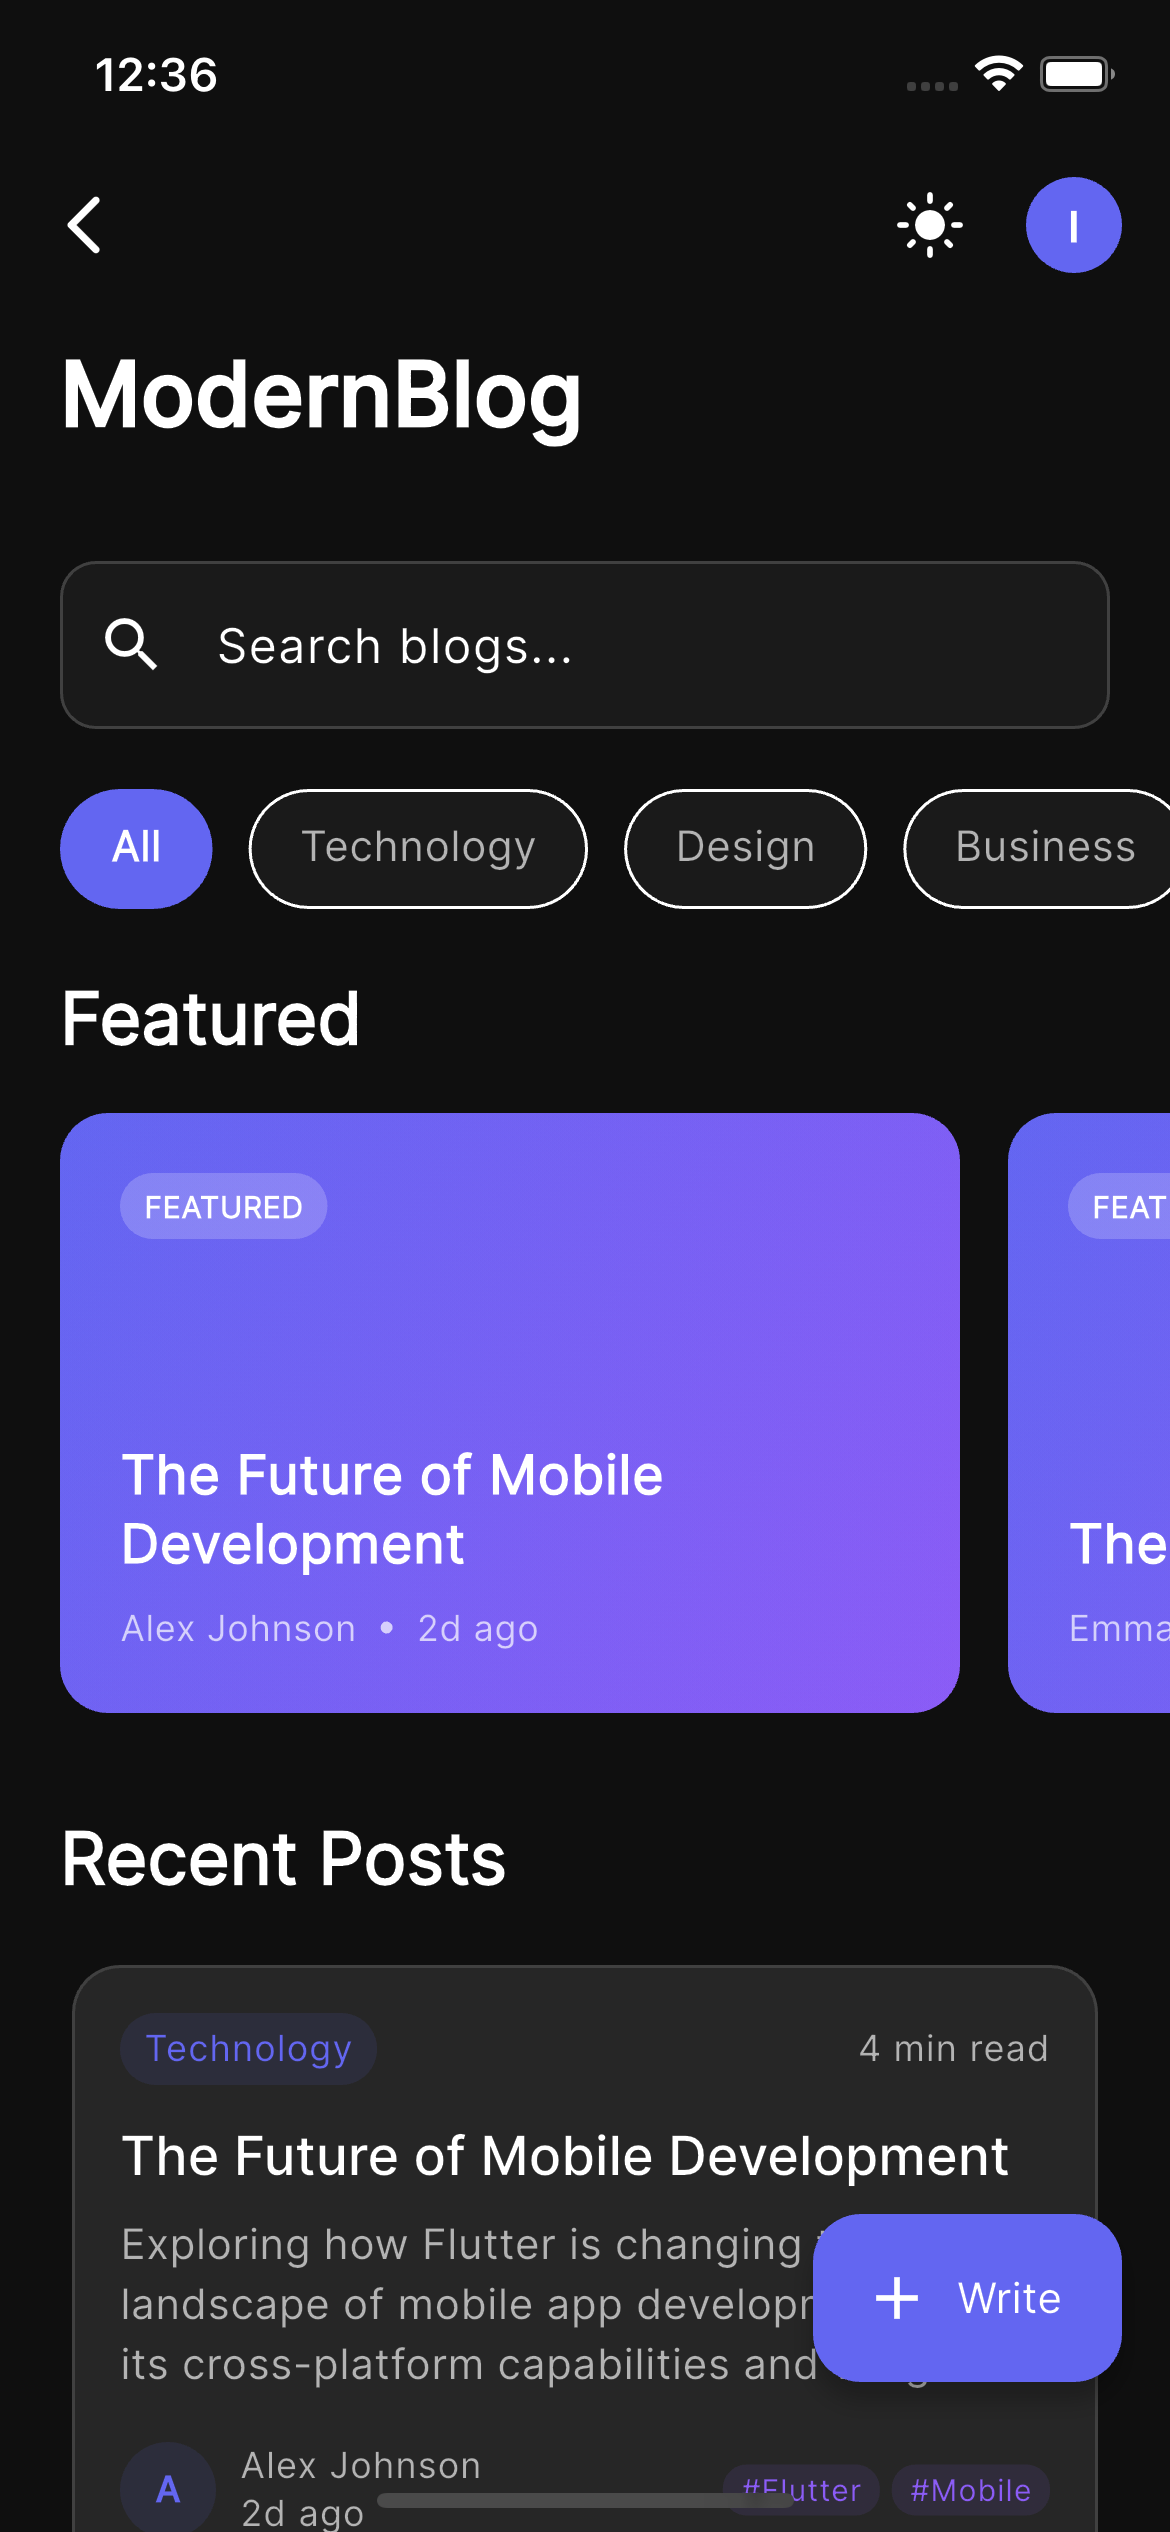1170x2532 pixels.
Task: Tap the Technology tag on the recent post
Action: 247,2048
